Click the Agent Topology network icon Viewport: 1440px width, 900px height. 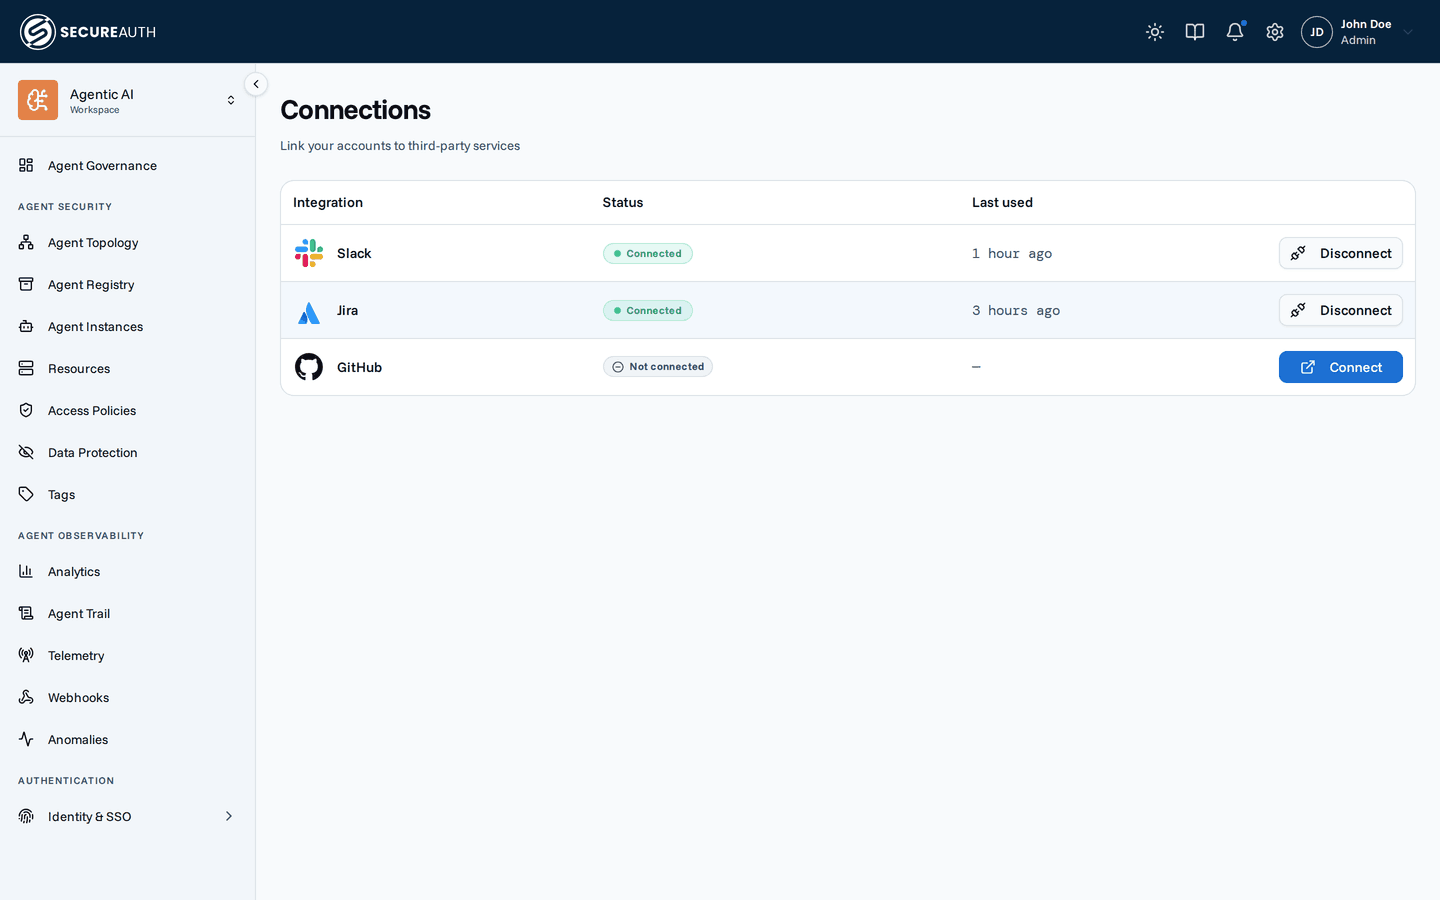pyautogui.click(x=26, y=242)
